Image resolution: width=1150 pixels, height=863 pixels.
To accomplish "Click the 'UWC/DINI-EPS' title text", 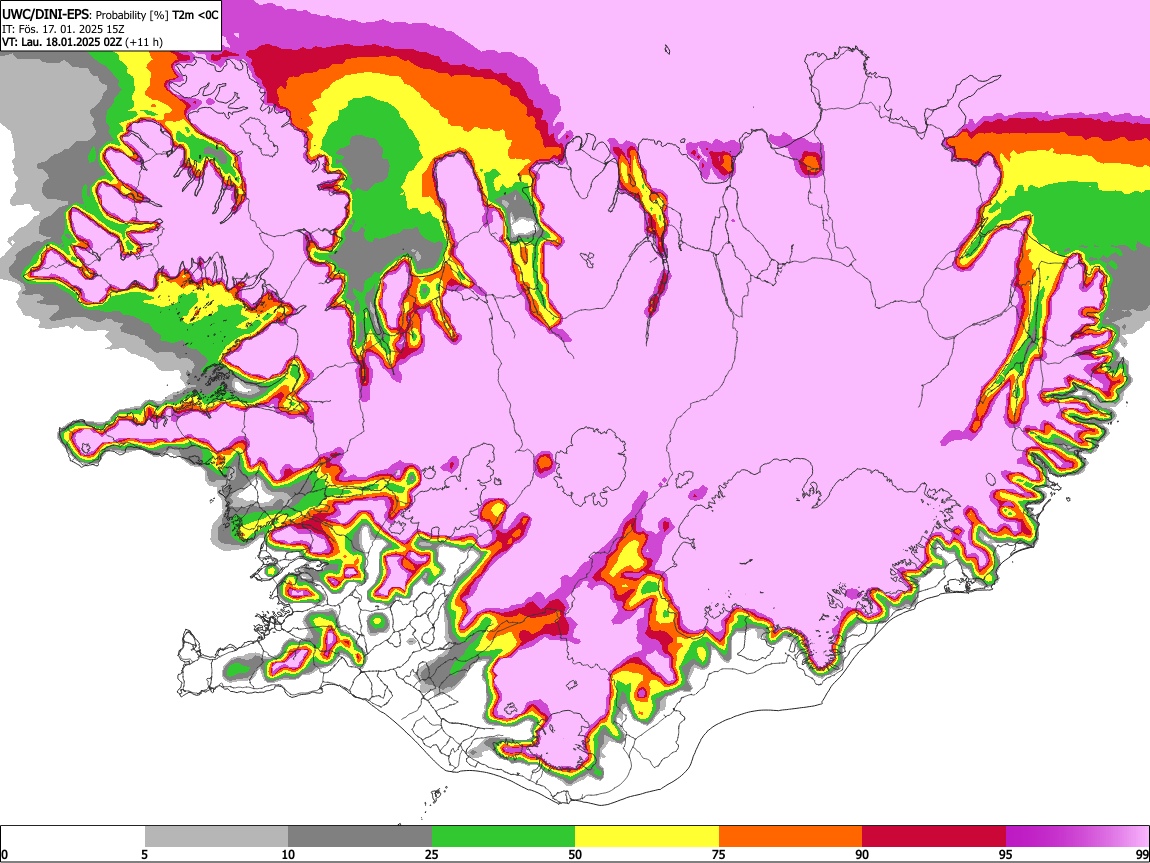I will tap(46, 15).
